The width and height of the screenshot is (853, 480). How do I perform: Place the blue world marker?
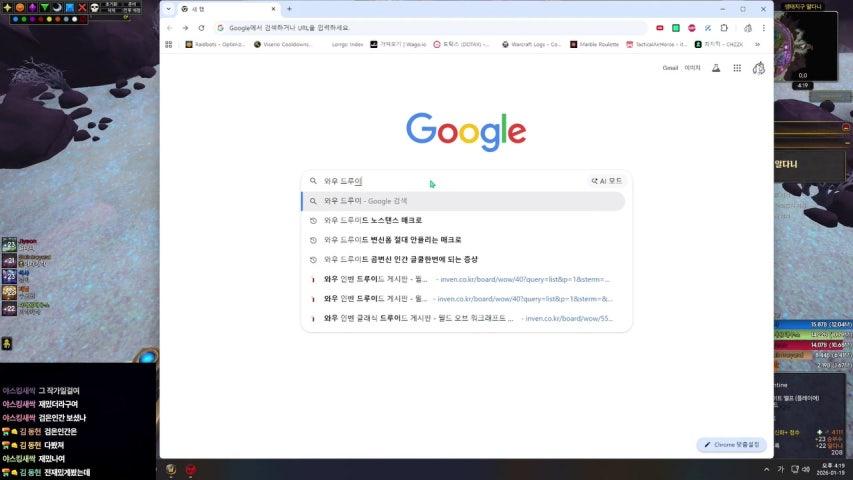point(15,19)
